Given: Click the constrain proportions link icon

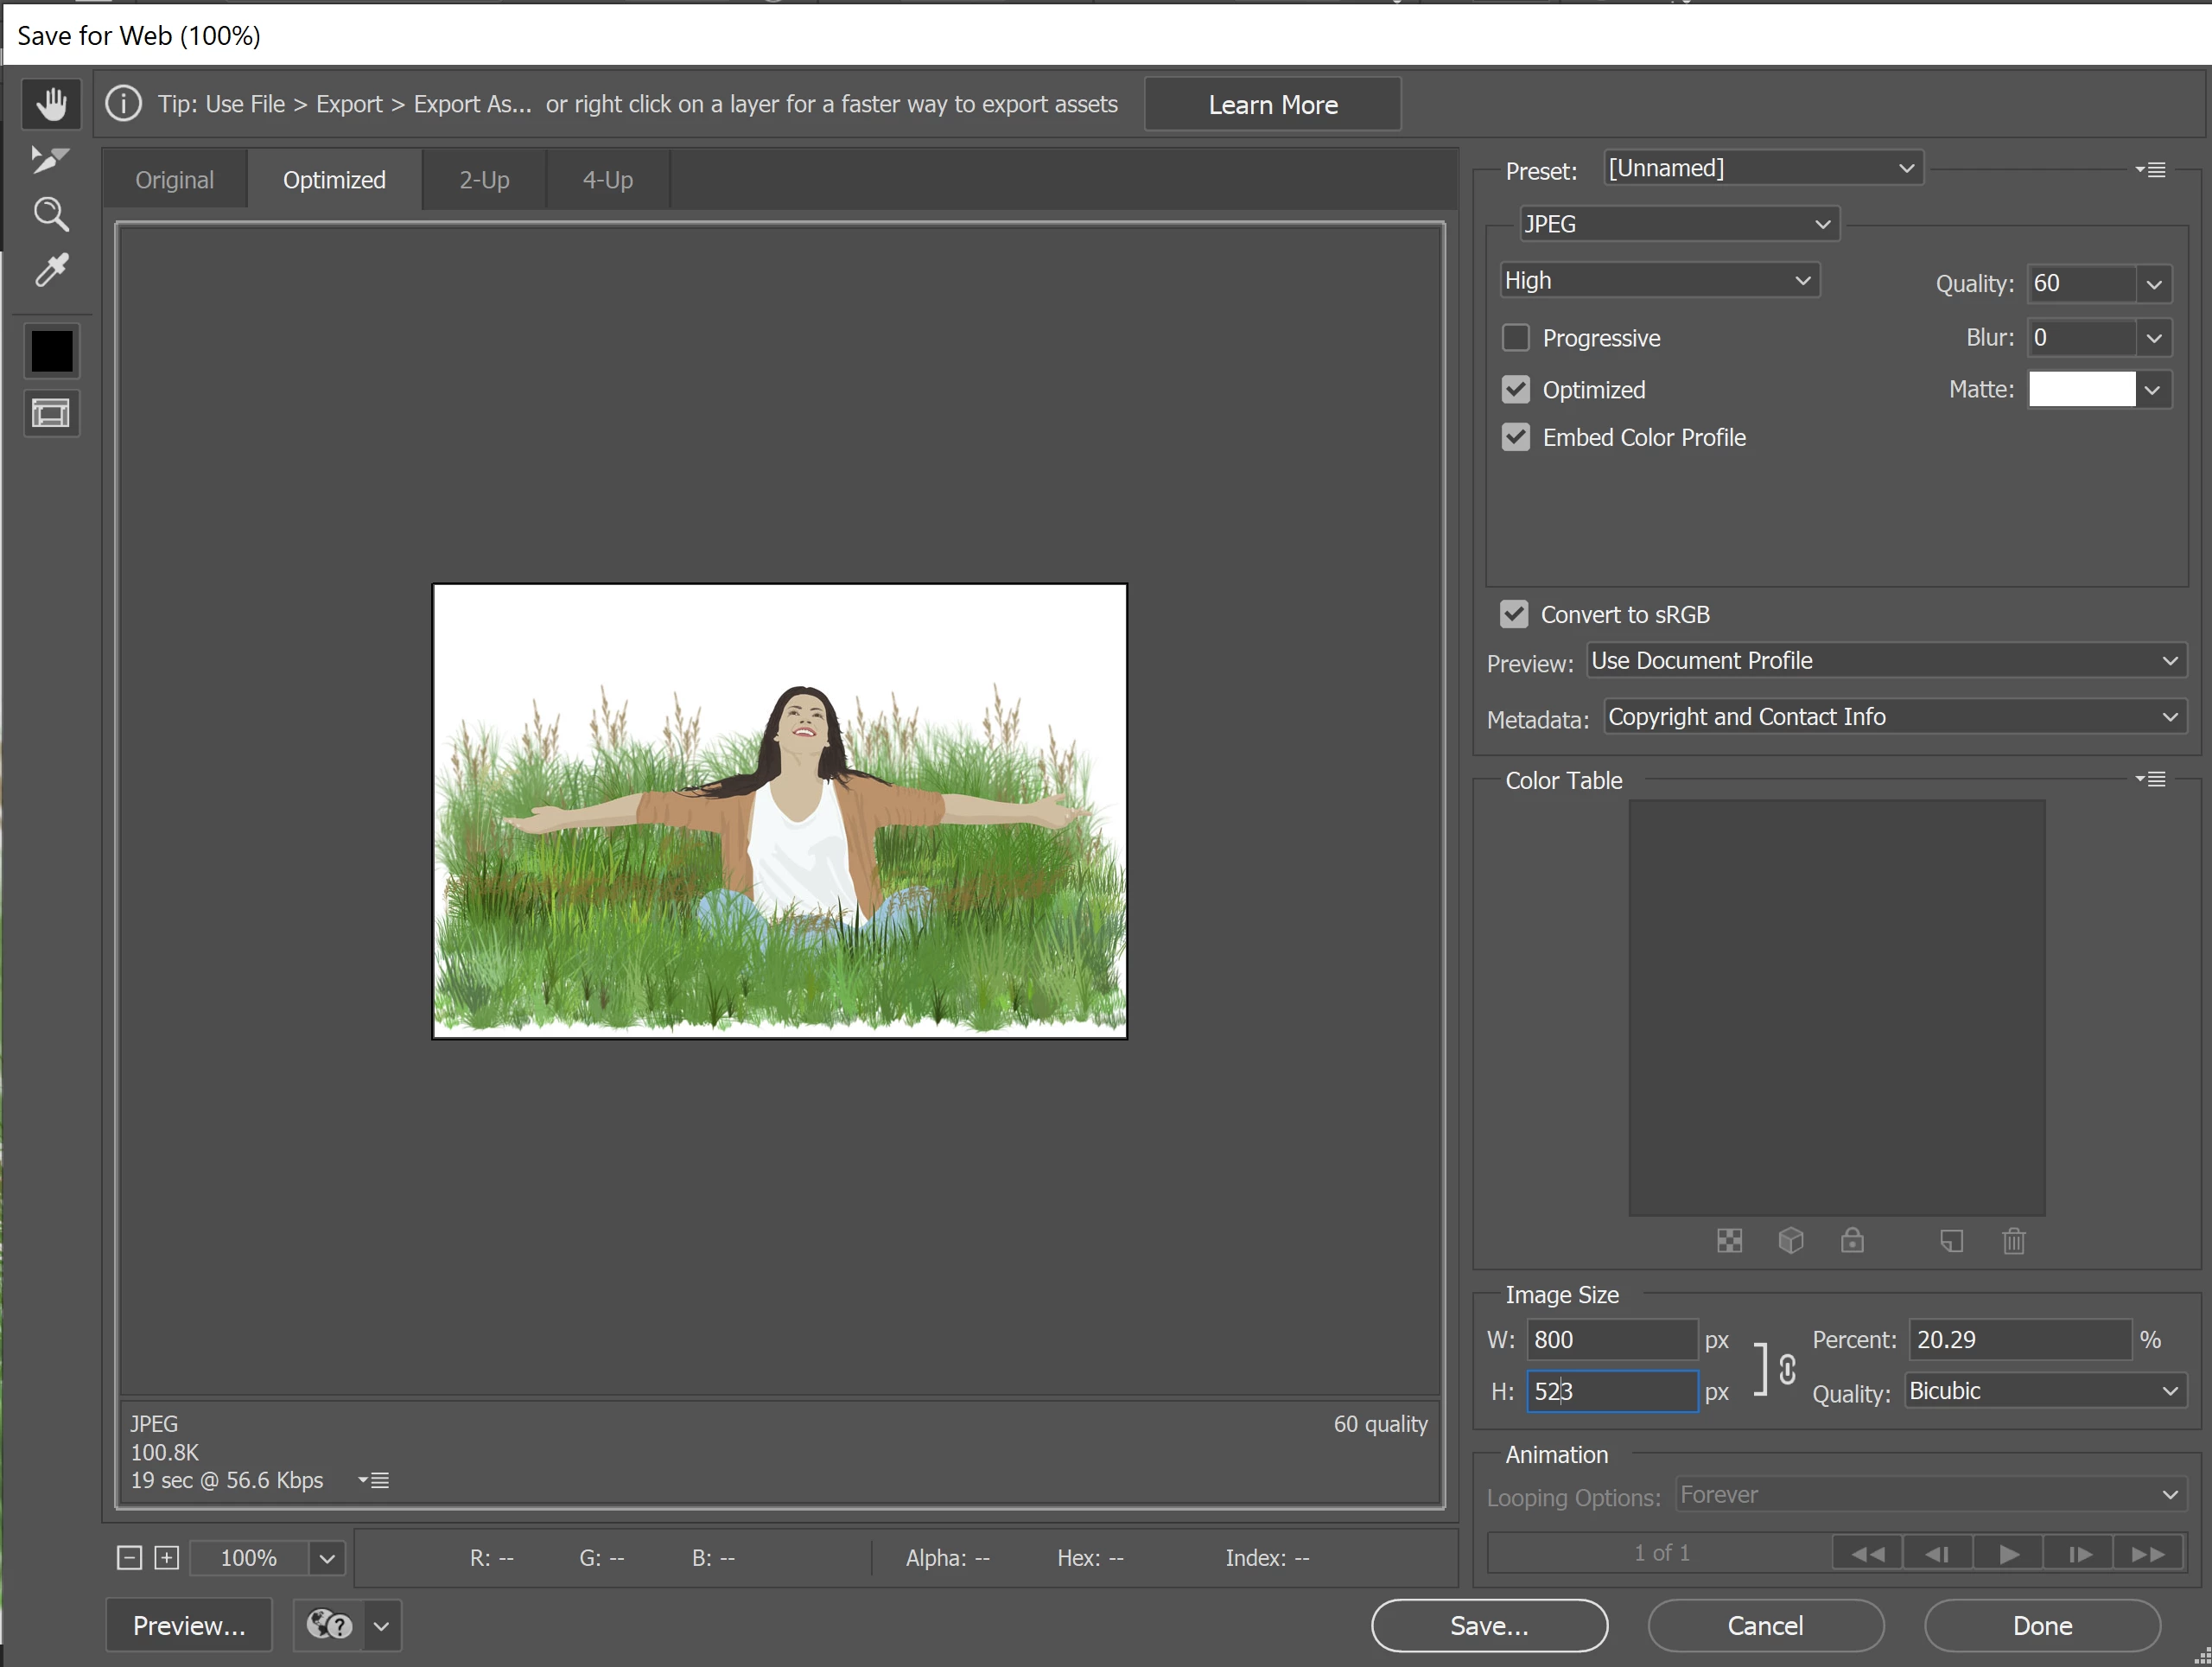Looking at the screenshot, I should click(1787, 1368).
